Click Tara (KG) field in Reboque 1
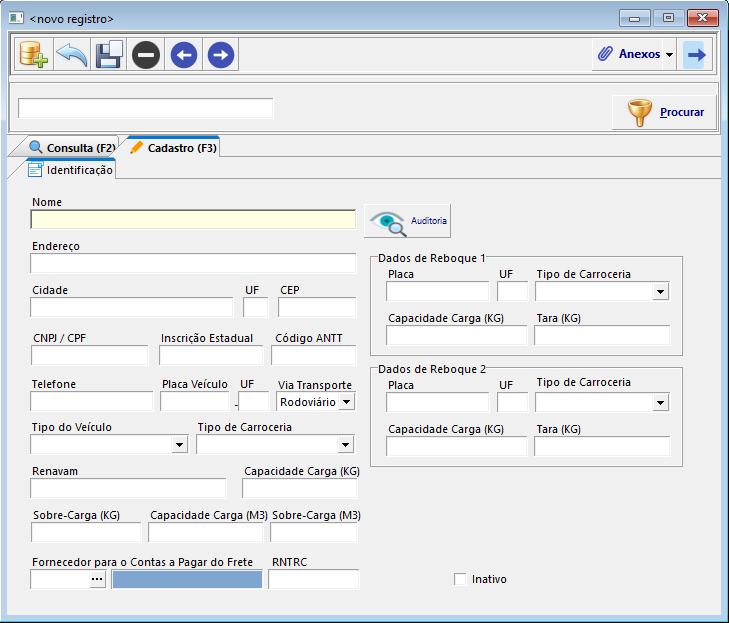Viewport: 729px width, 623px height. (602, 335)
